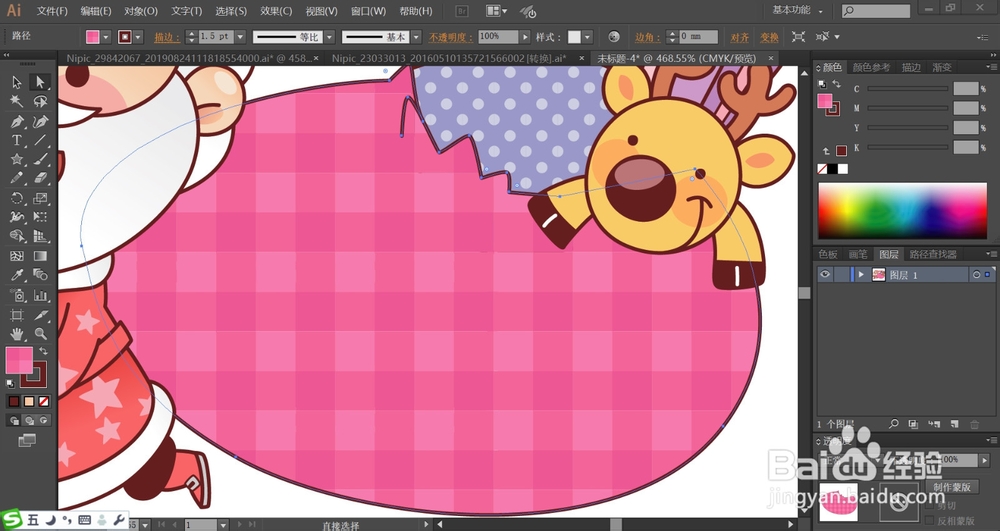Switch toolbox to solid Color mode
1000x531 pixels.
[14, 402]
